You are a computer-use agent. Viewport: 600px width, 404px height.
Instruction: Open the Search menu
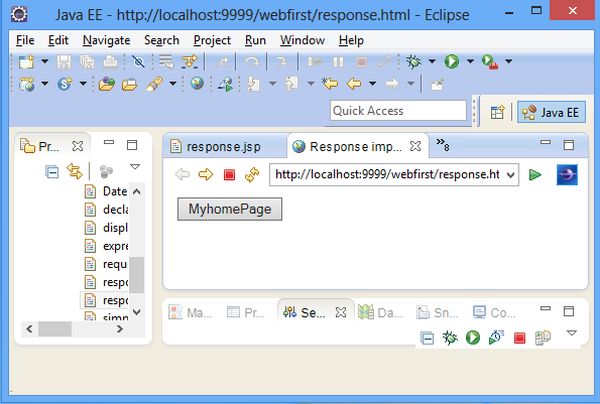[161, 40]
